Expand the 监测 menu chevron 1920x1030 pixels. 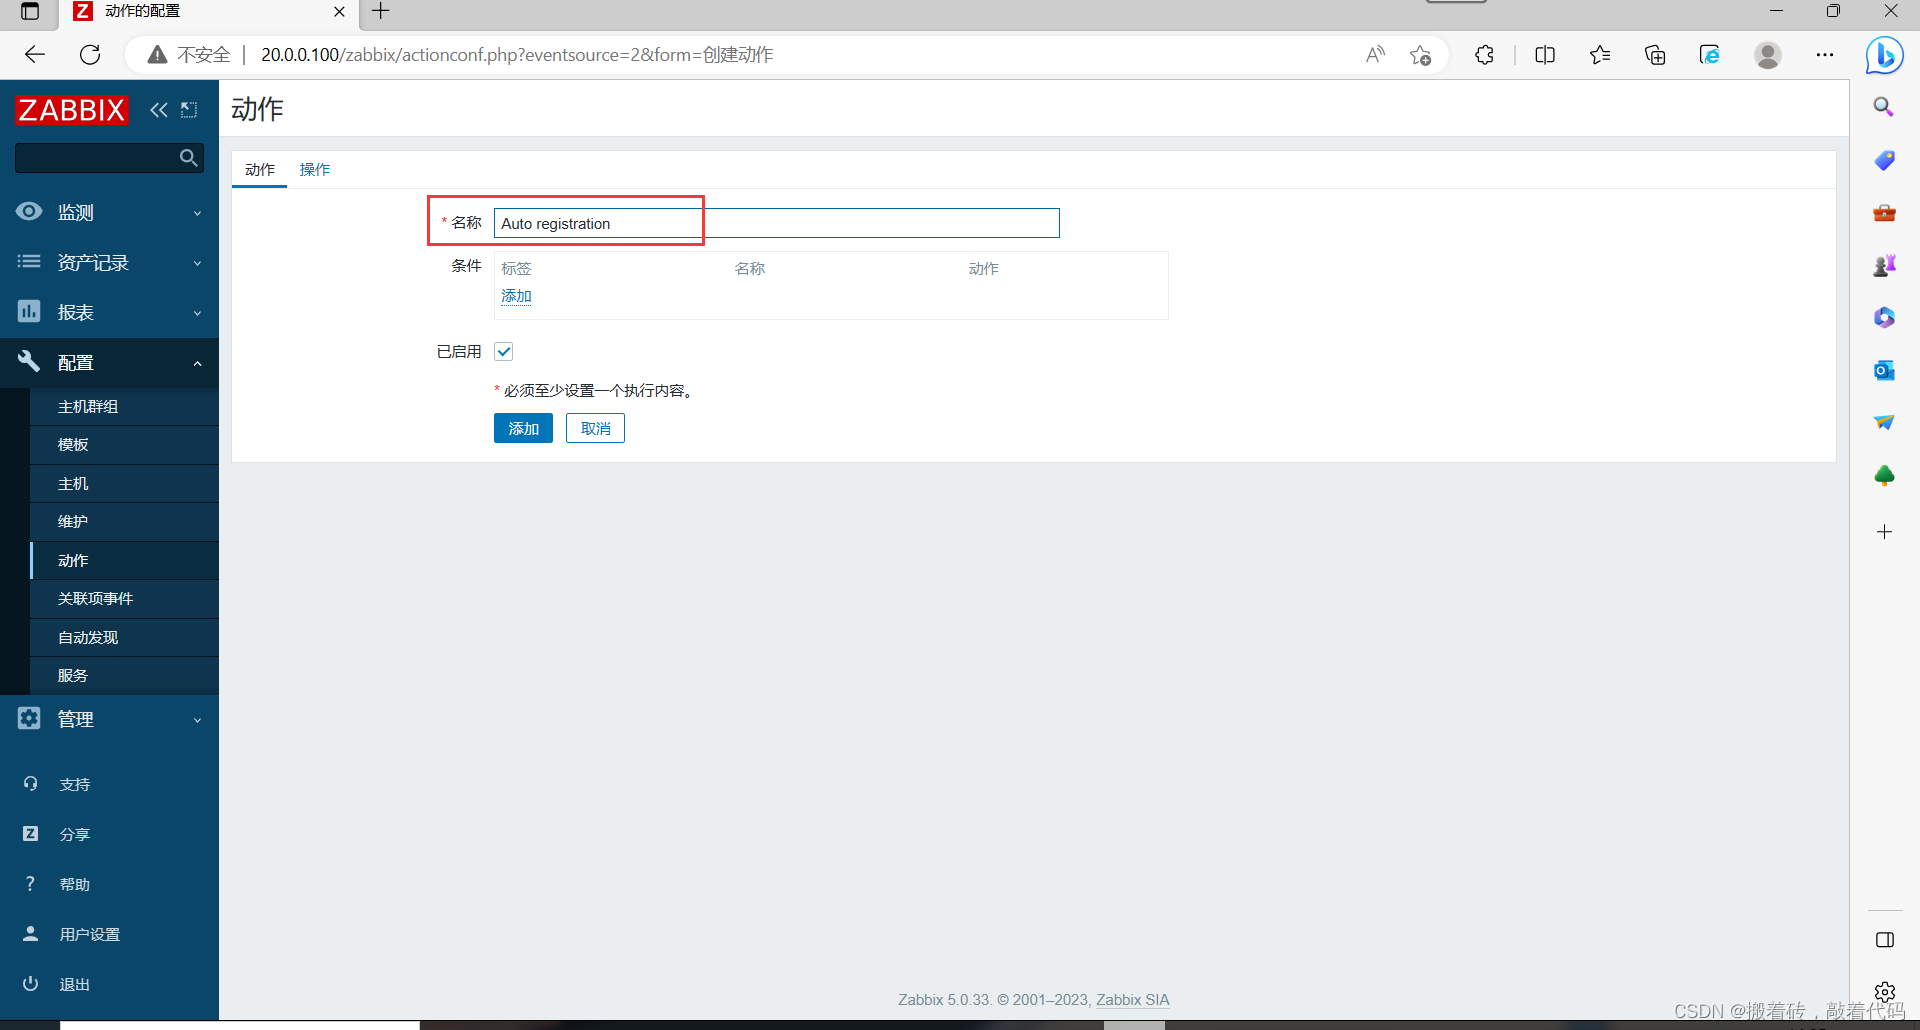(x=197, y=213)
